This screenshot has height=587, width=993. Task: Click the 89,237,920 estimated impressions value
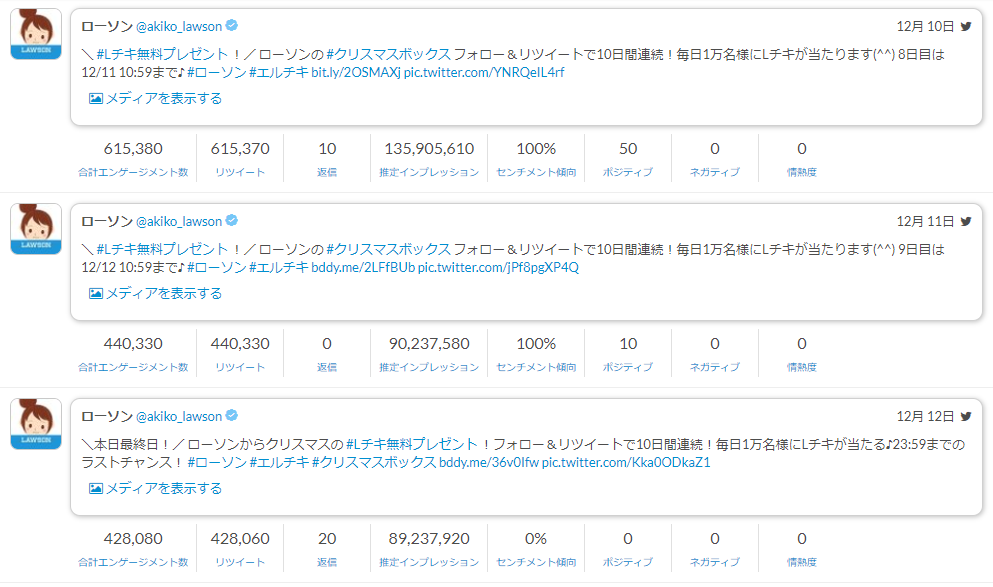coord(428,538)
